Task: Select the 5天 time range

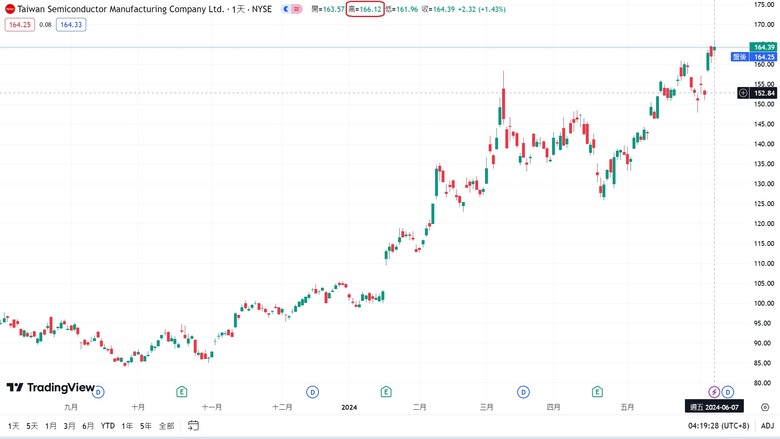Action: click(x=32, y=426)
